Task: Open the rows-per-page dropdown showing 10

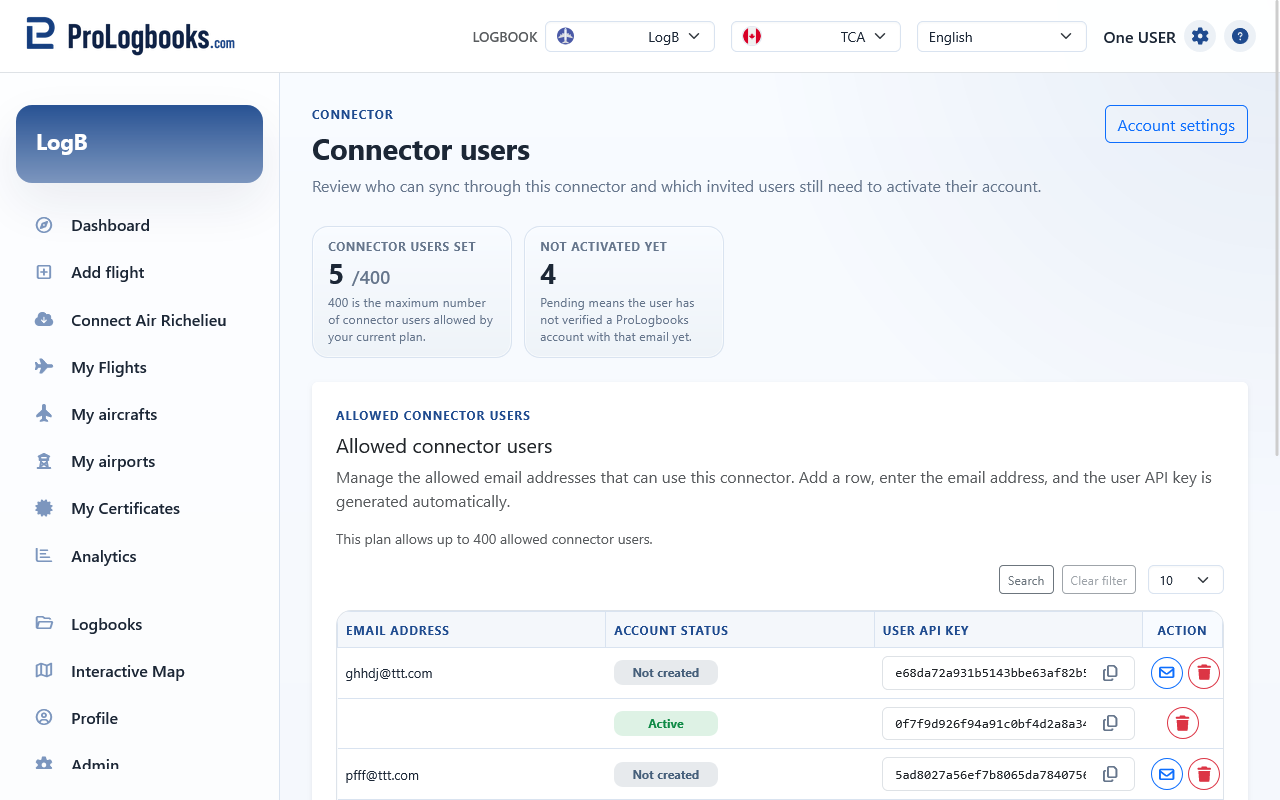Action: (1186, 580)
